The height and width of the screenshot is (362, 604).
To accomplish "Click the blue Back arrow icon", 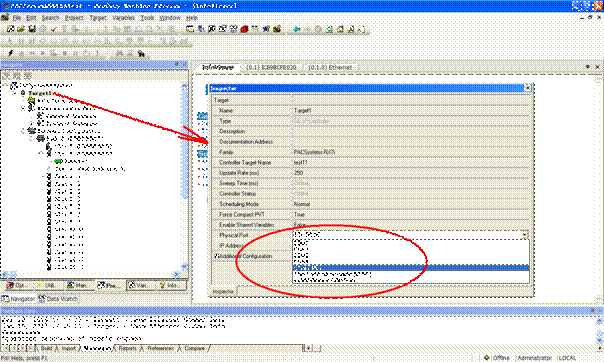I will point(296,29).
